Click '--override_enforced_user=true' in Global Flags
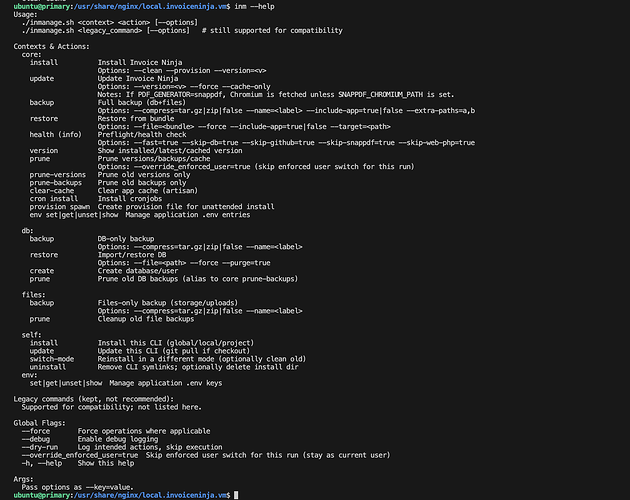 coord(80,455)
